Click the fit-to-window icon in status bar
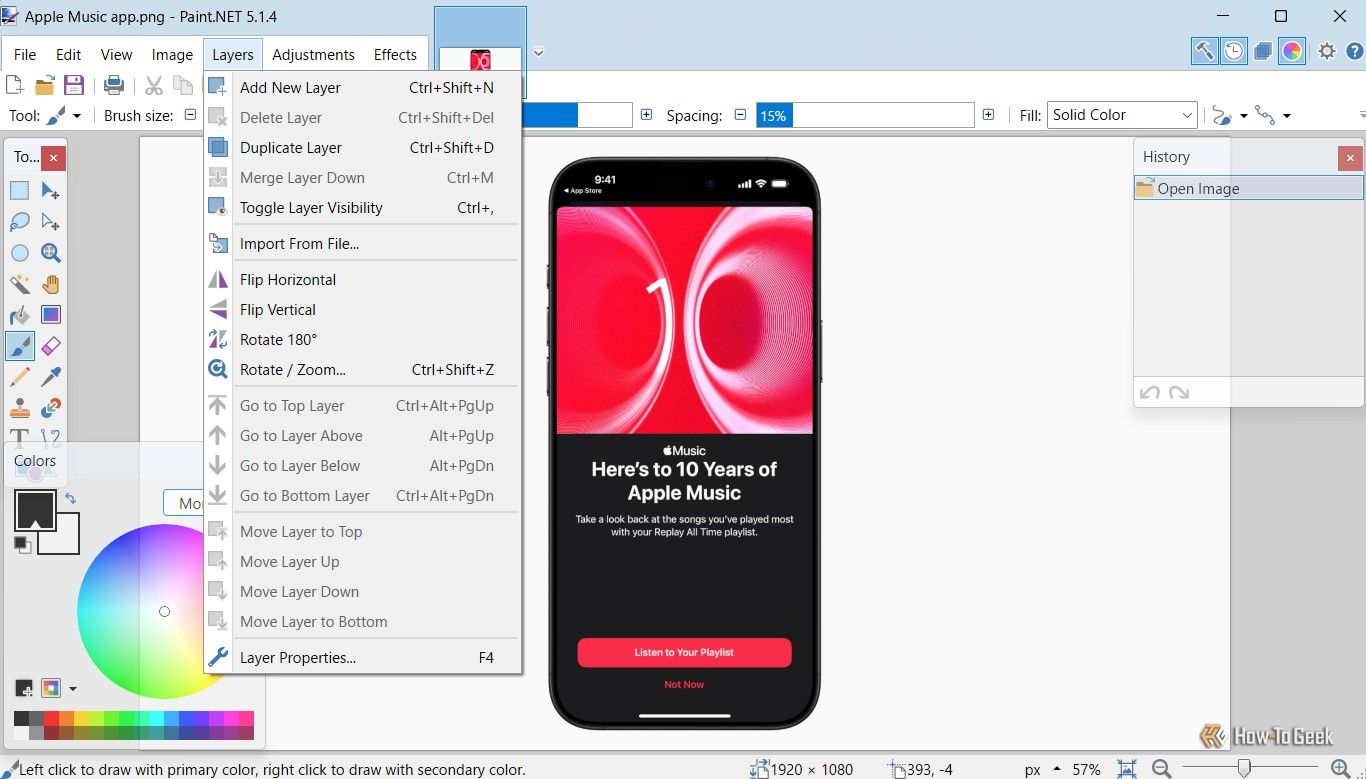This screenshot has width=1366, height=779. tap(1127, 769)
